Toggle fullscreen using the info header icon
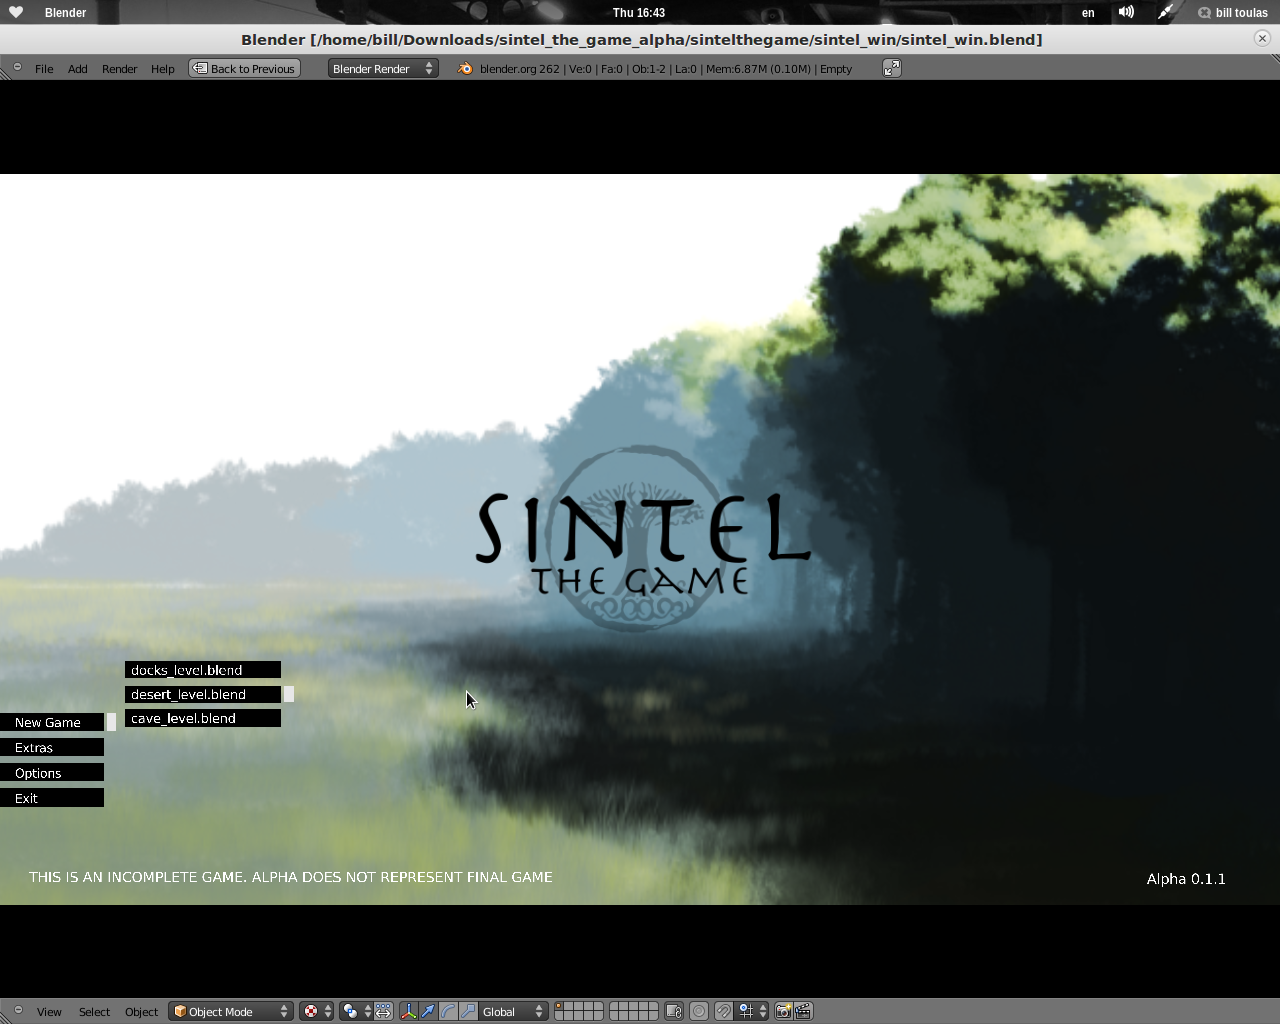 892,68
